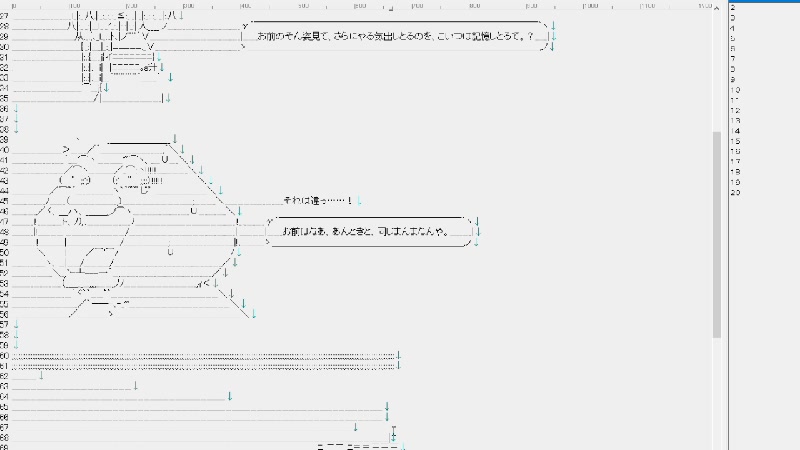Image resolution: width=800 pixels, height=450 pixels.
Task: Click the scrollbar track below the thumb
Action: (716, 390)
